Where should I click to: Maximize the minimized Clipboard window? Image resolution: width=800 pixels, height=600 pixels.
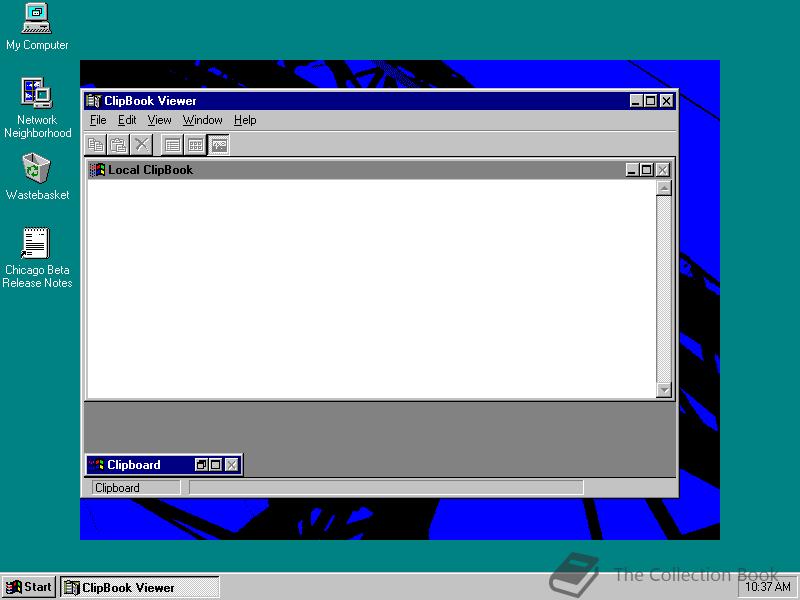click(x=216, y=465)
